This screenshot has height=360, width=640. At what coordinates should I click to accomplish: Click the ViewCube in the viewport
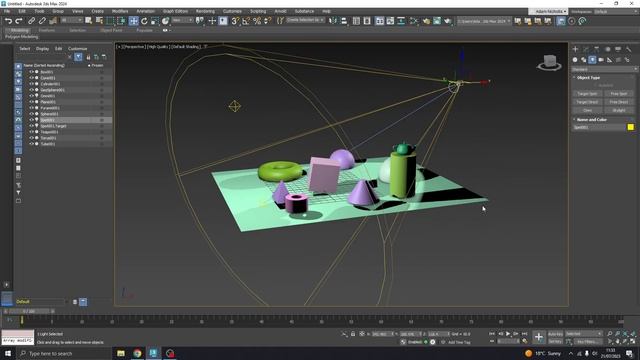click(549, 62)
